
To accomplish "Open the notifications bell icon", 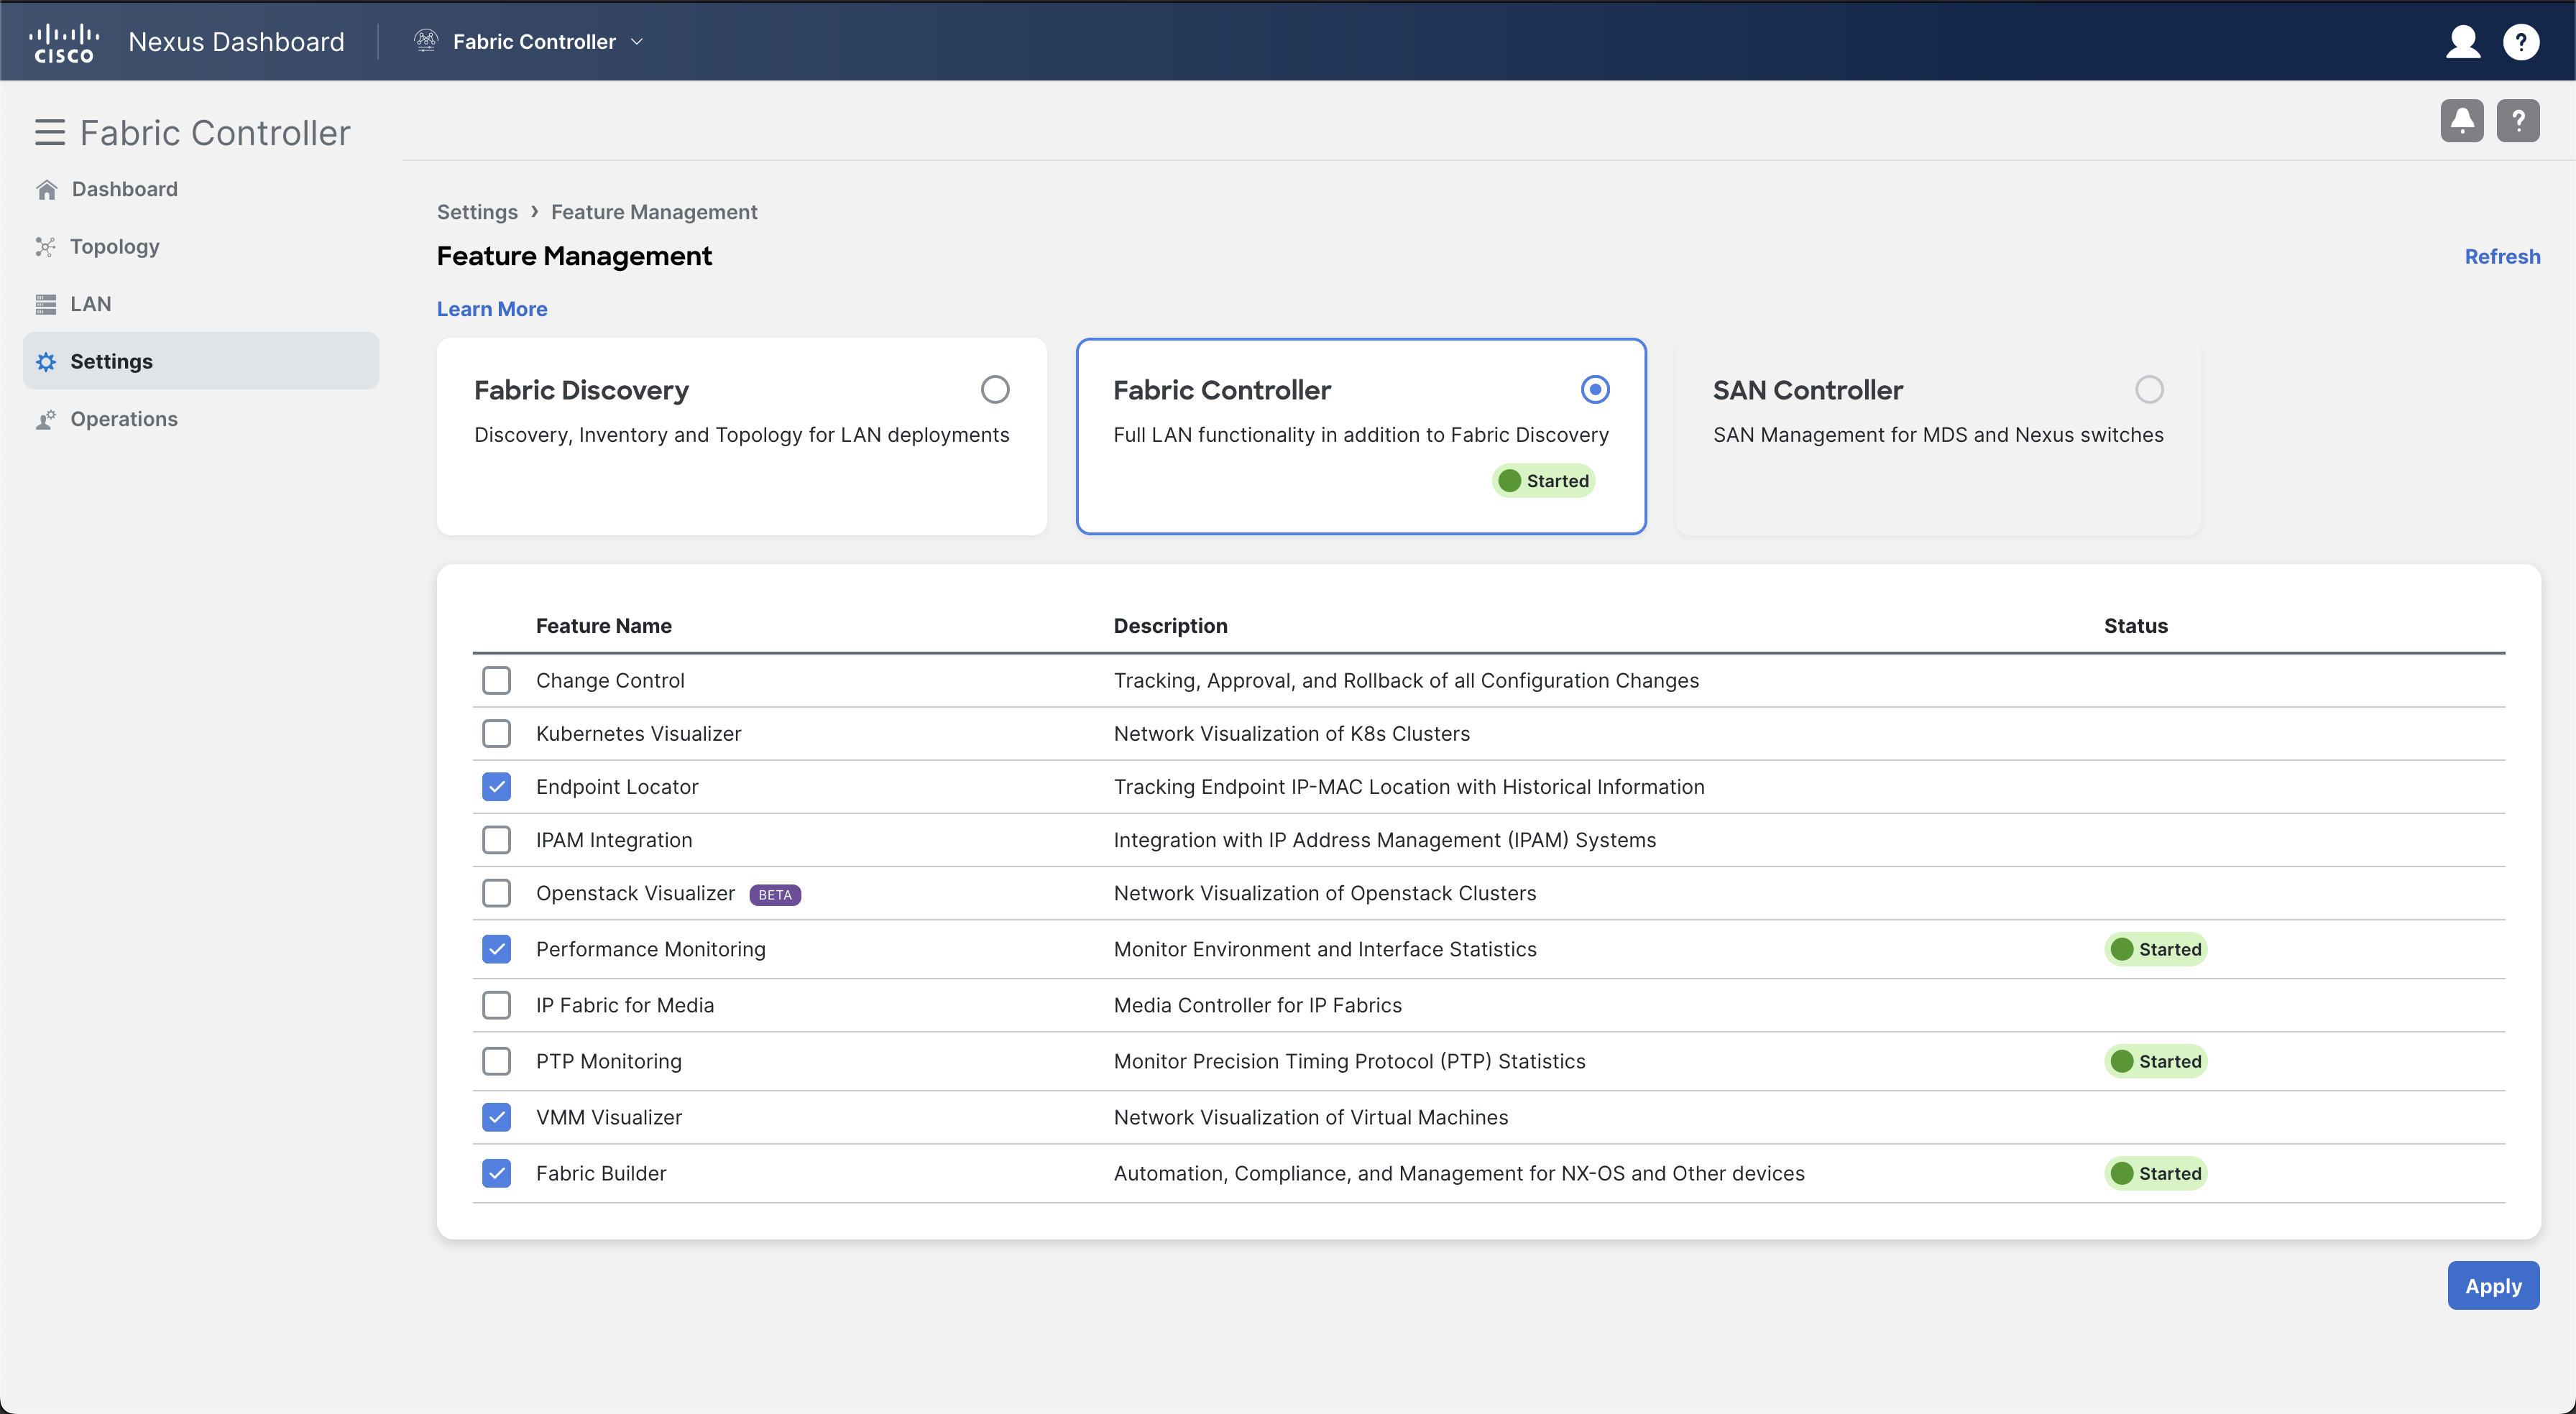I will coord(2461,121).
